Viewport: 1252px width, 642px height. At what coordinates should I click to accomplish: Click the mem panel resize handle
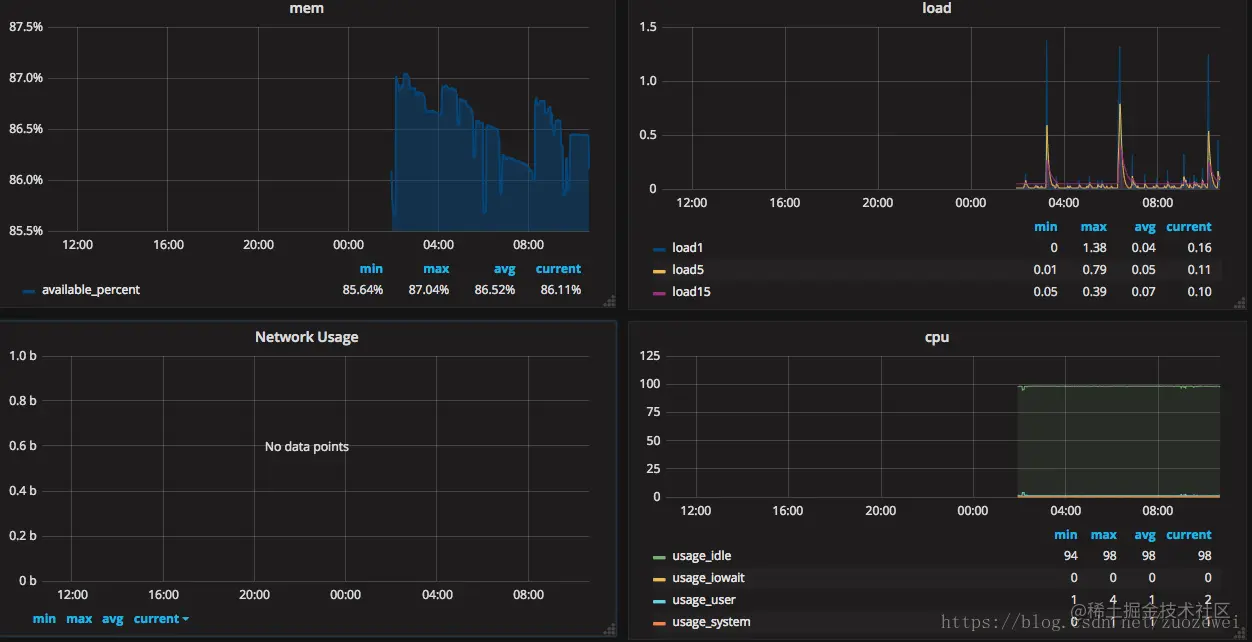point(609,300)
